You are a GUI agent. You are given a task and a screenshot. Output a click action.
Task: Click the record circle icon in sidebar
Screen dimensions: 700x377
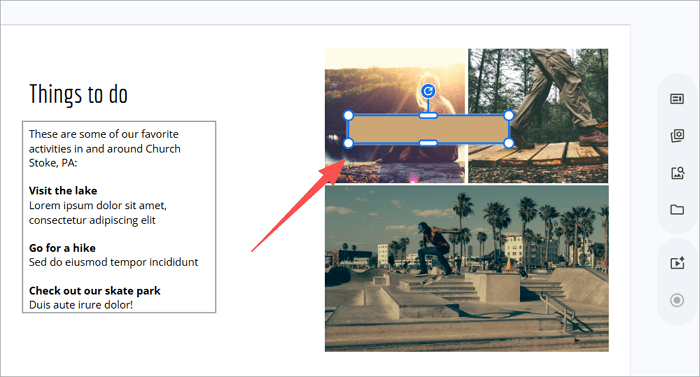[677, 300]
